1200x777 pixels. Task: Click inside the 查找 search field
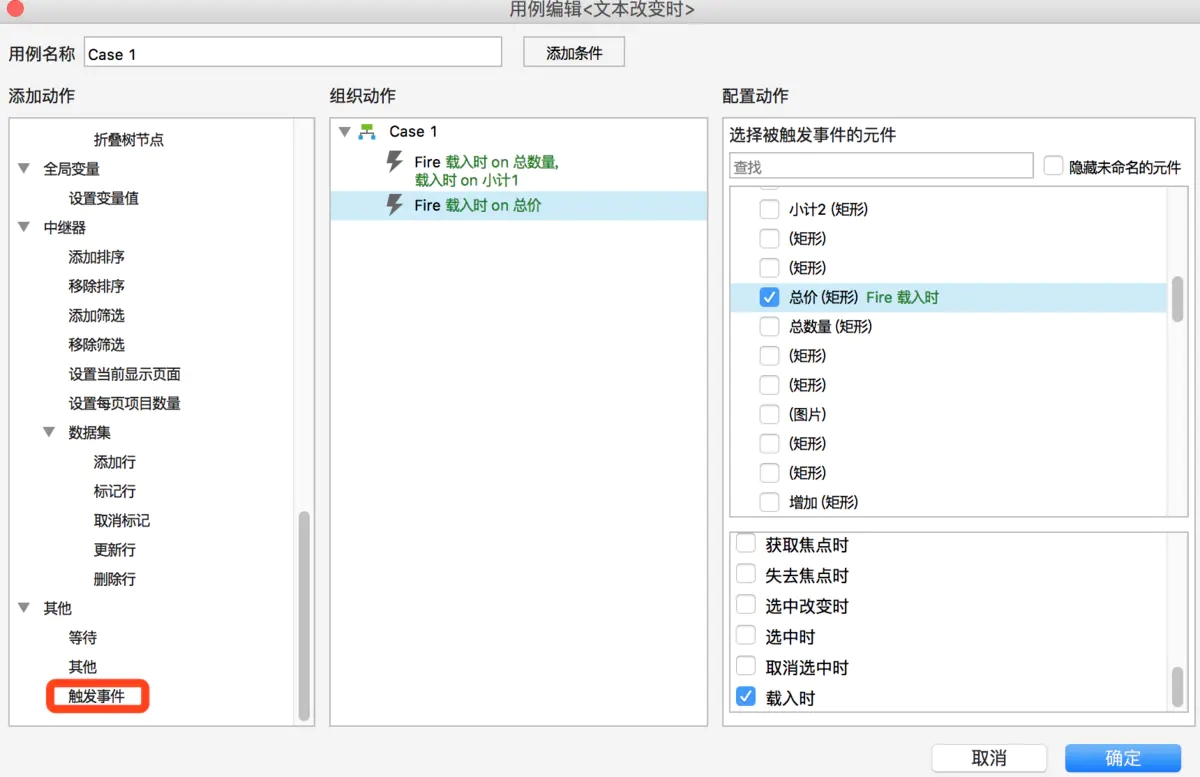click(880, 165)
